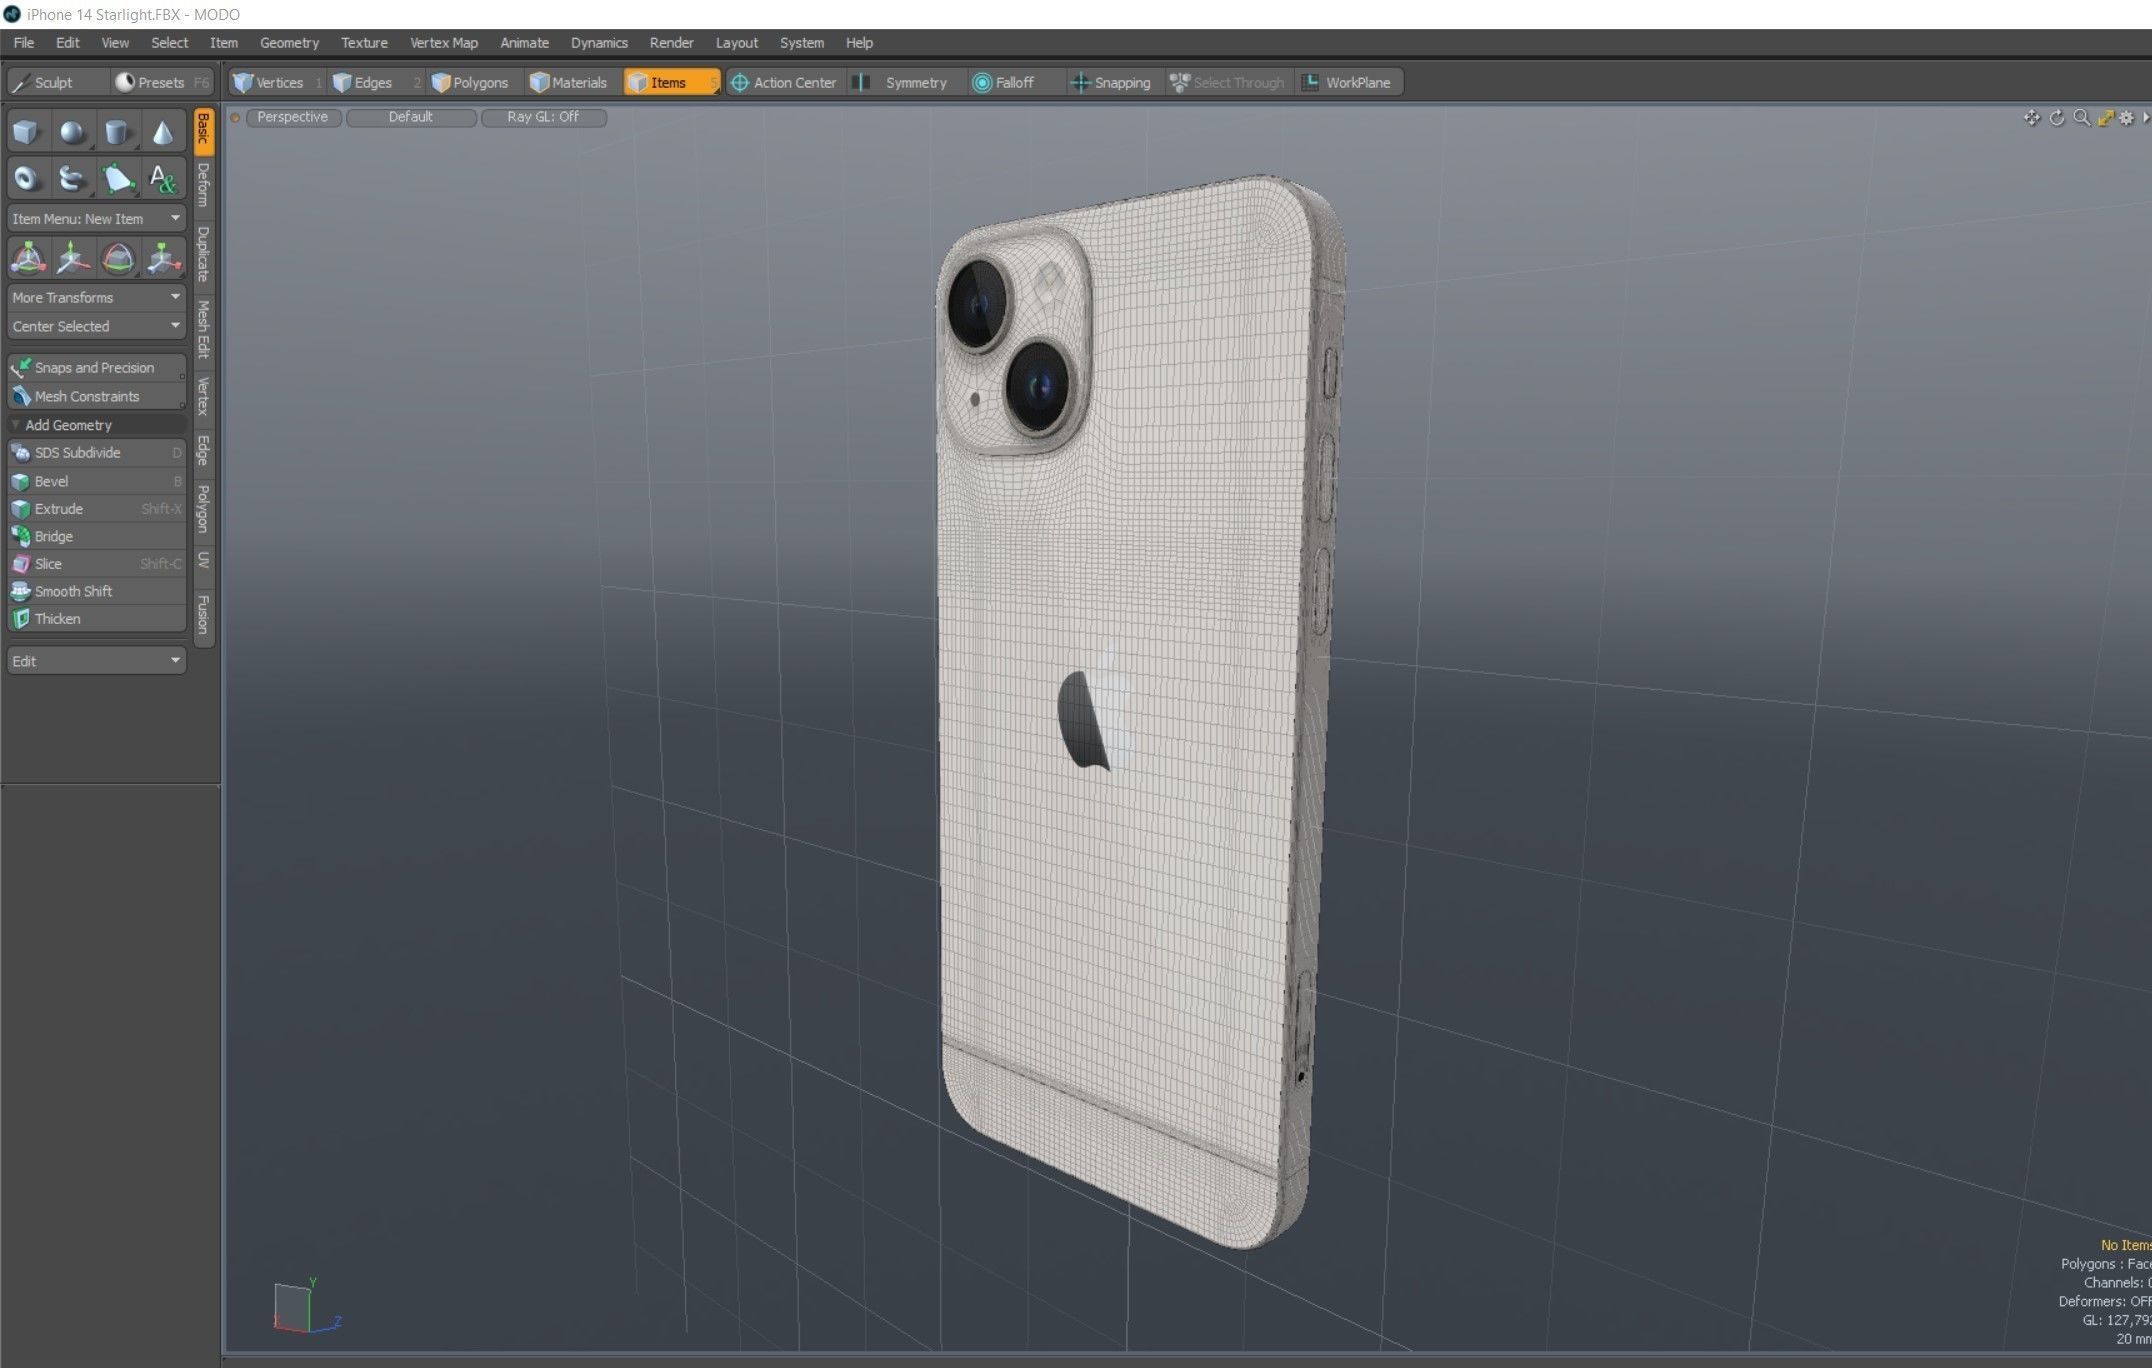
Task: Click the viewport rotate icon
Action: pos(2057,118)
